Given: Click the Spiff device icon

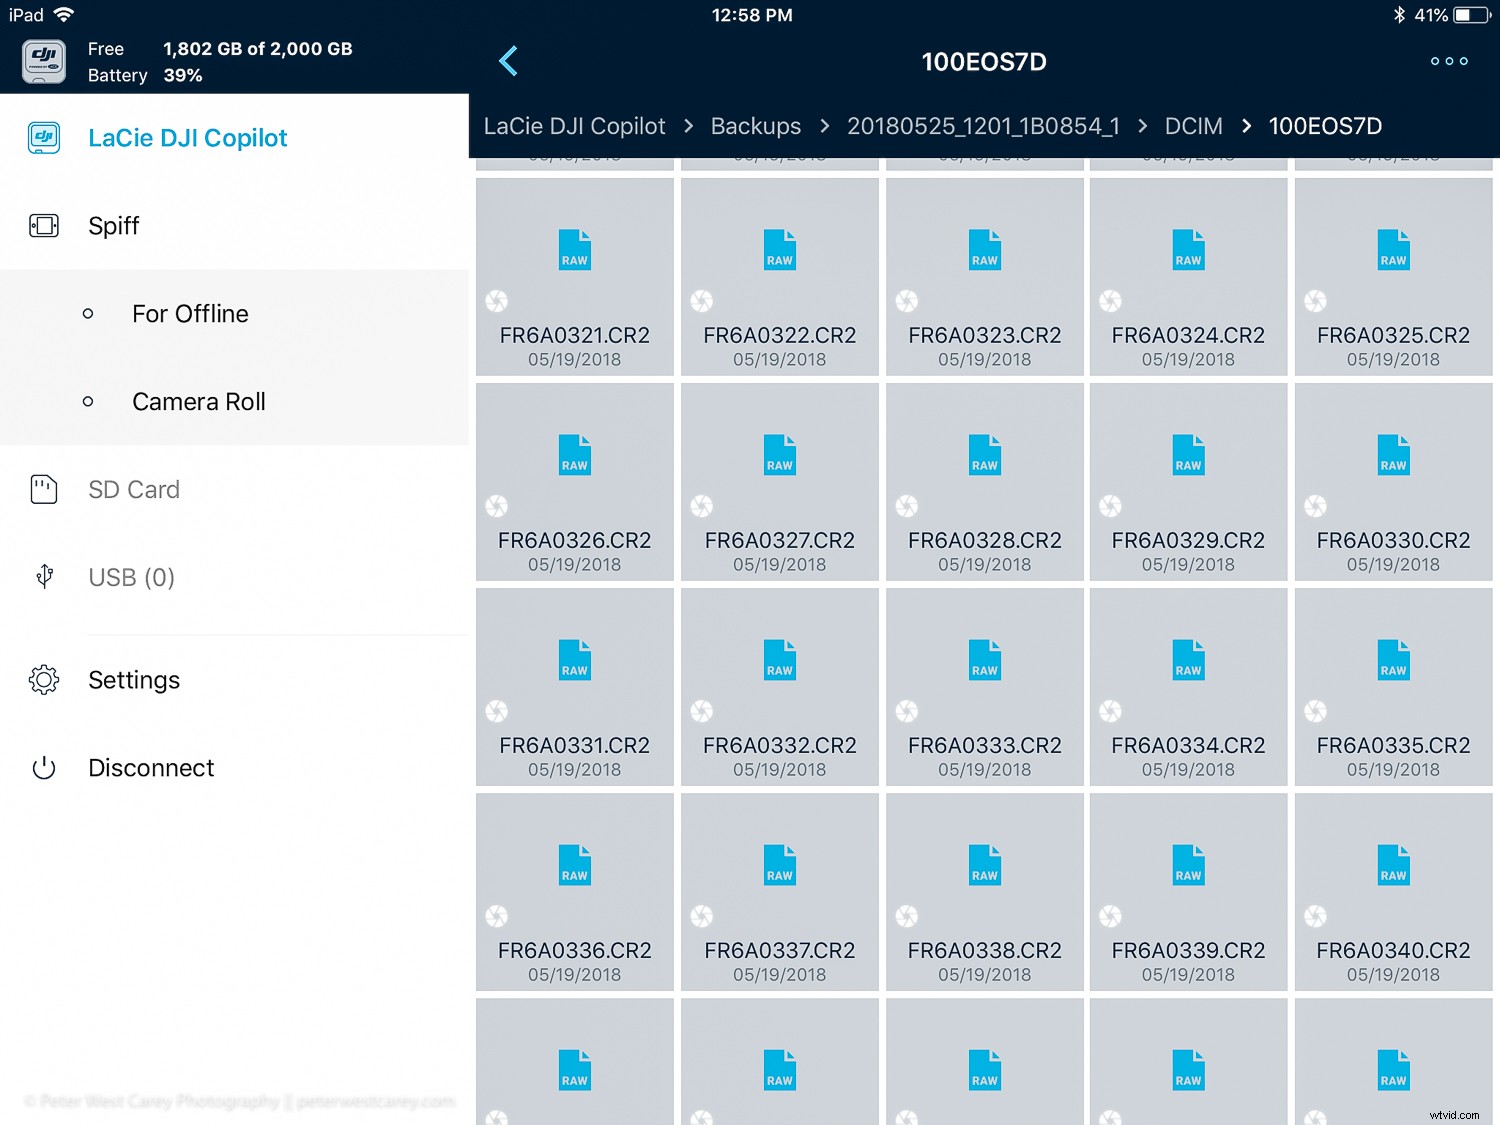Looking at the screenshot, I should (x=44, y=225).
